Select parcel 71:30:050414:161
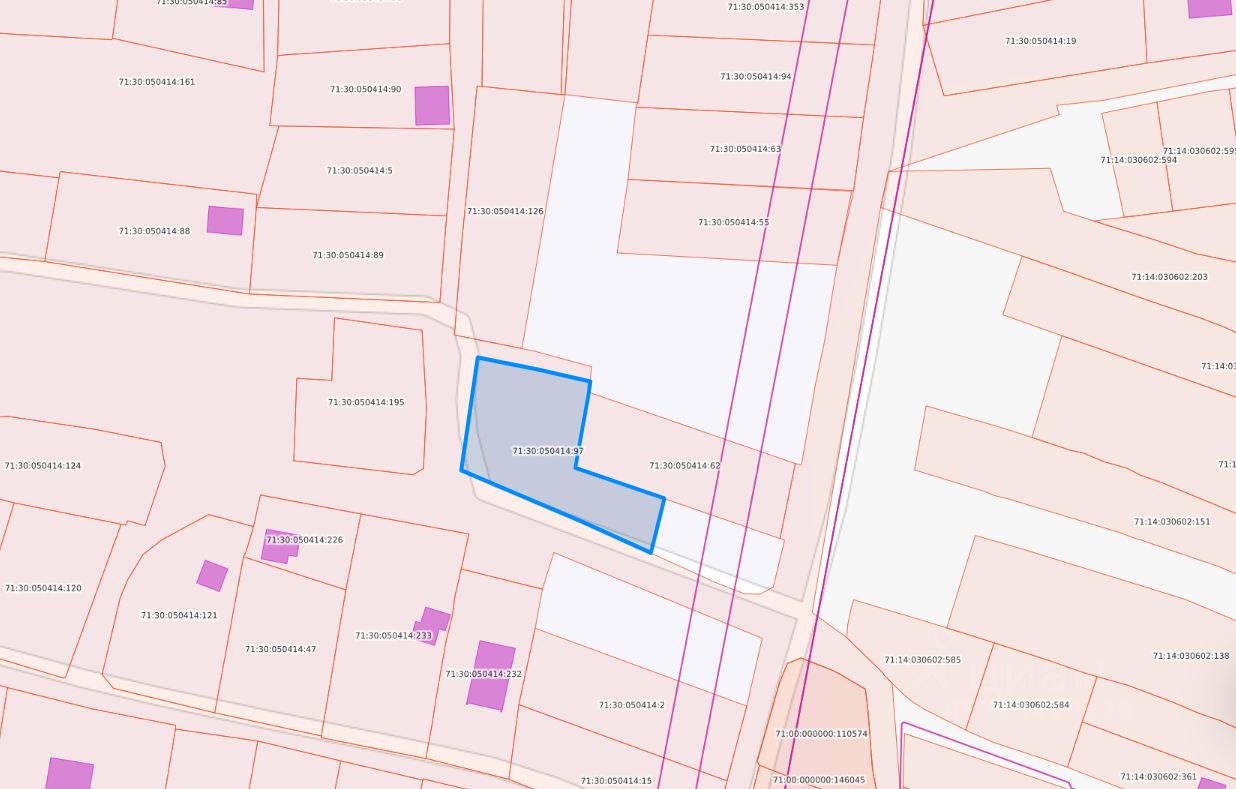 point(156,82)
